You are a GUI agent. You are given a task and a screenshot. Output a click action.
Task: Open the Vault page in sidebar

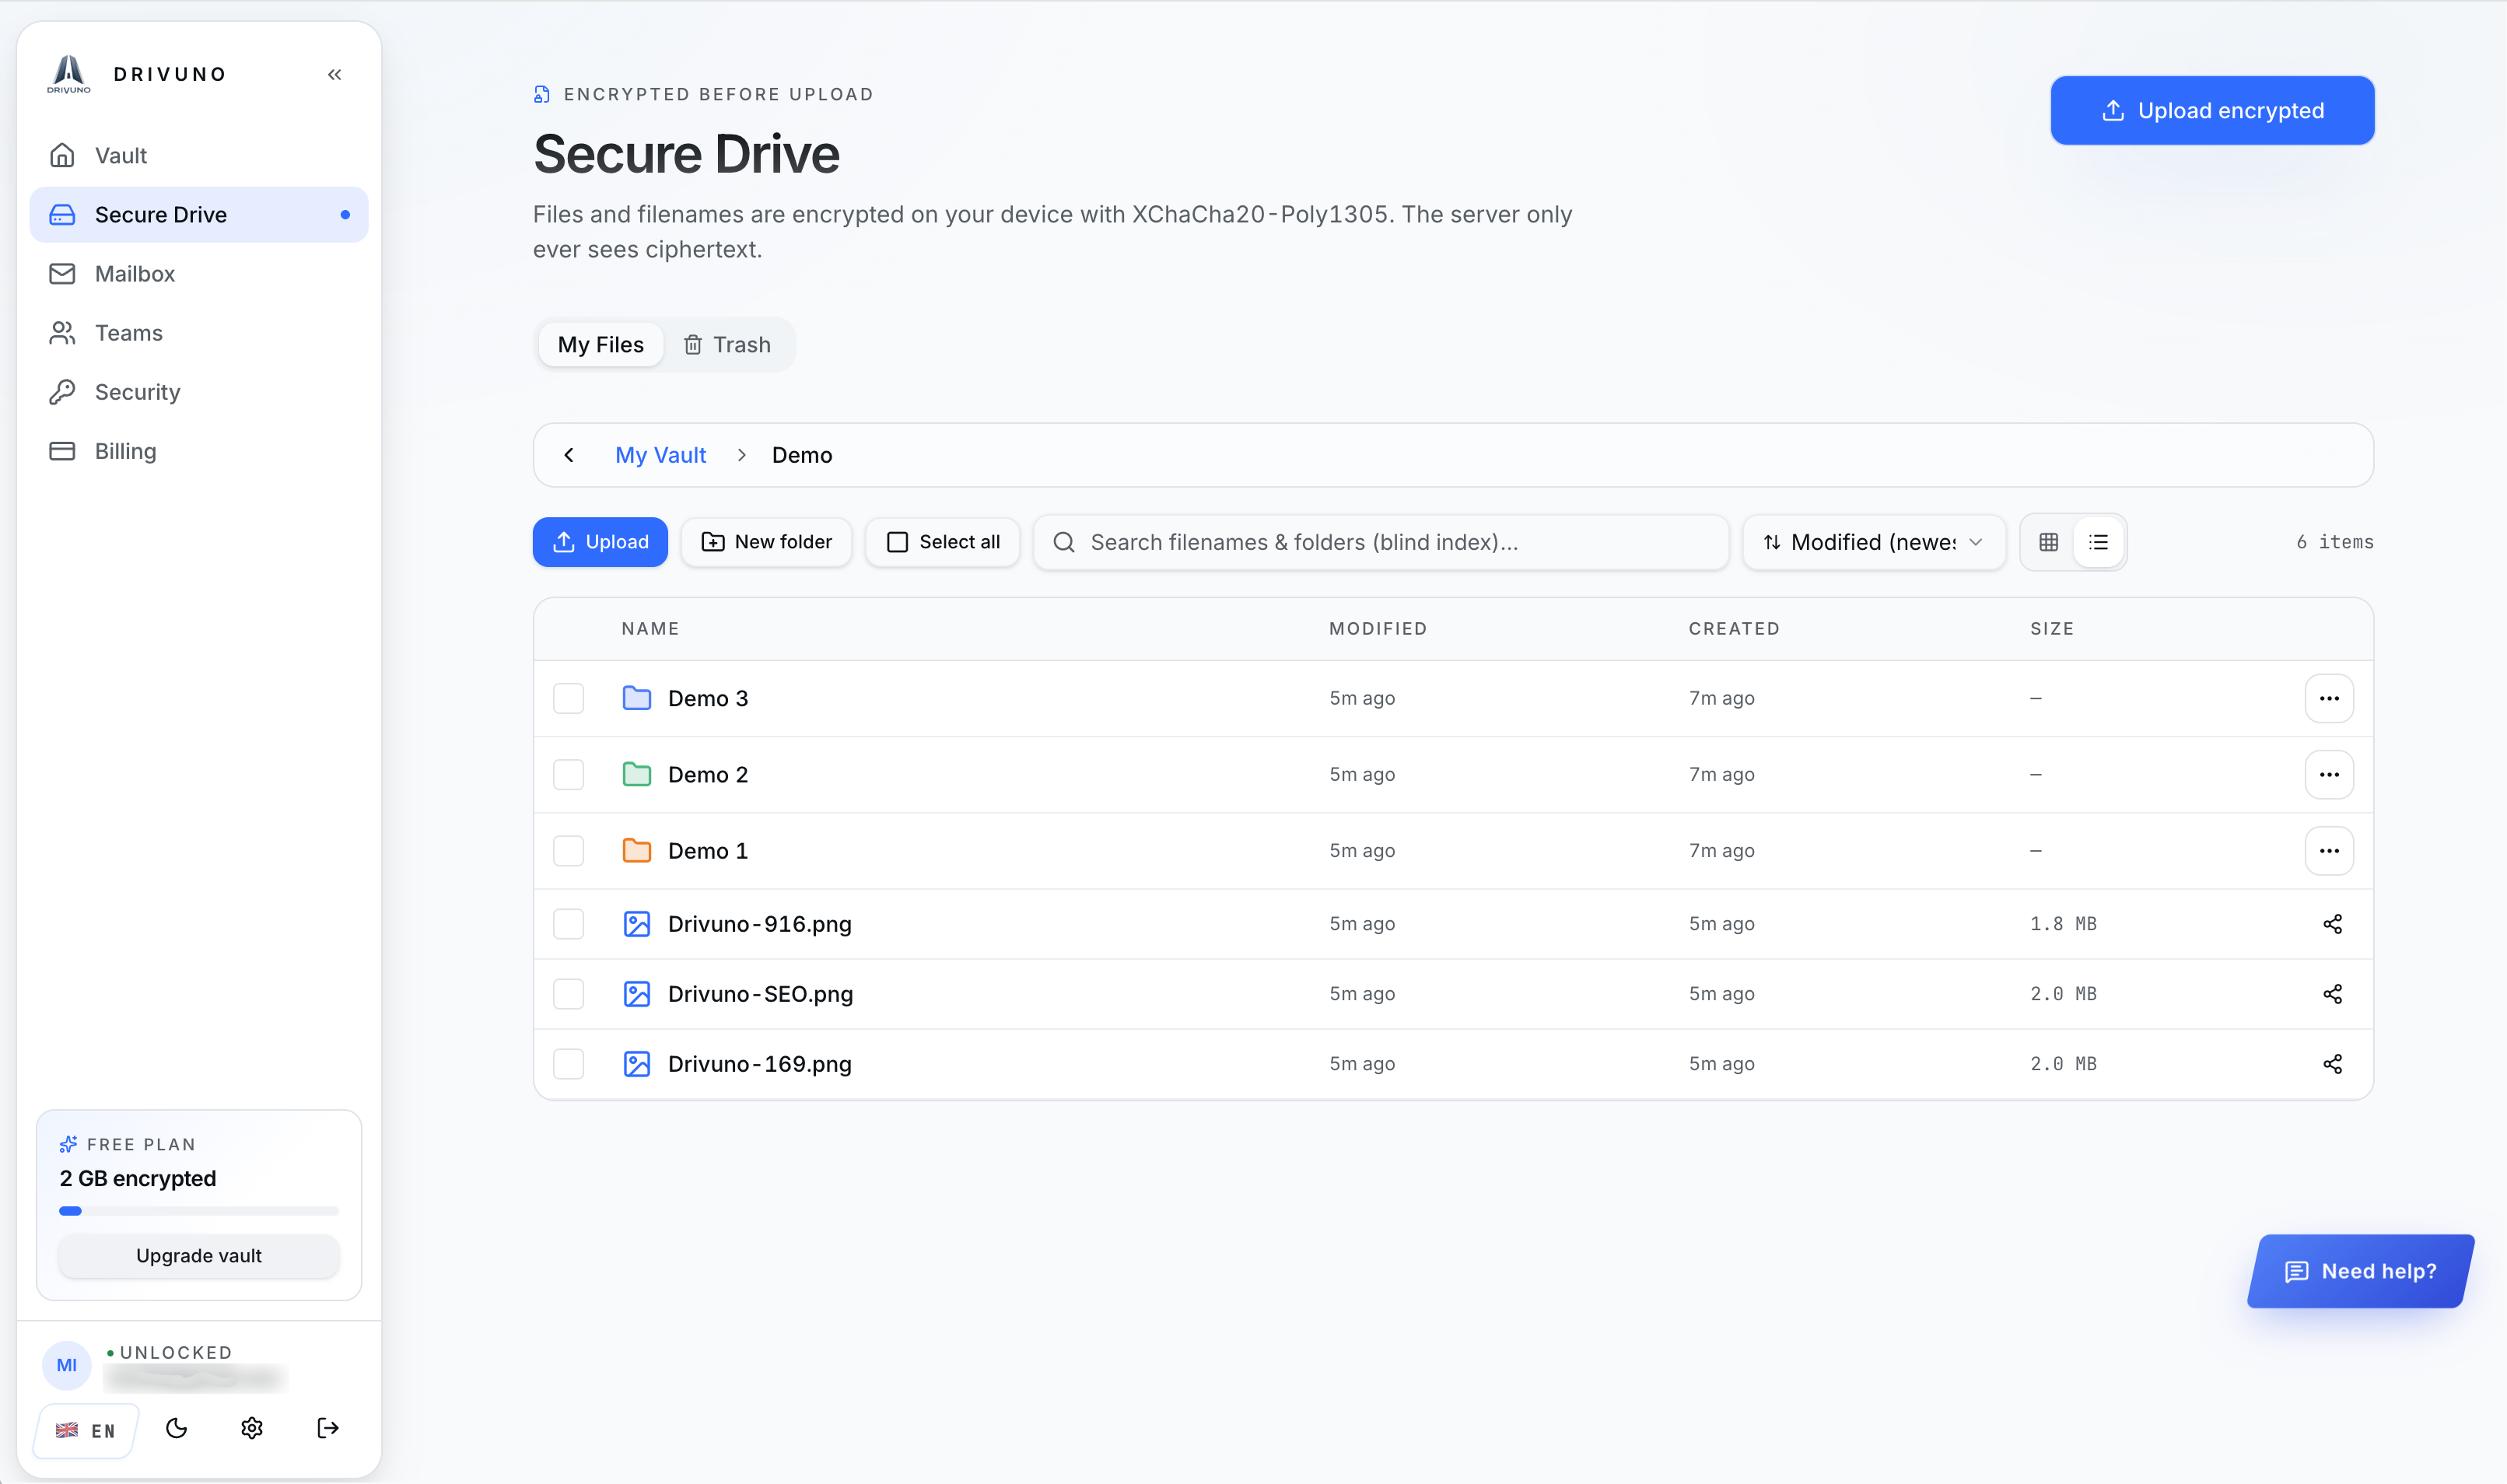[x=199, y=156]
